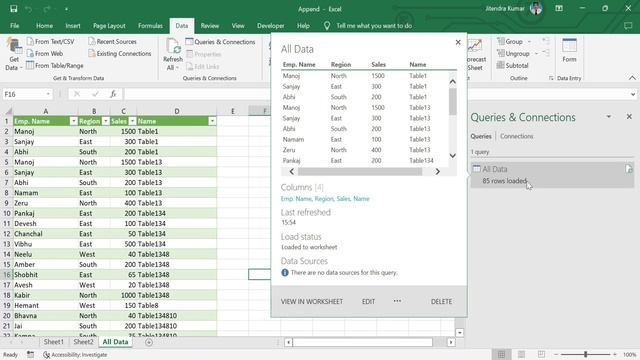Click Accessibility Investigate status item

[x=76, y=355]
